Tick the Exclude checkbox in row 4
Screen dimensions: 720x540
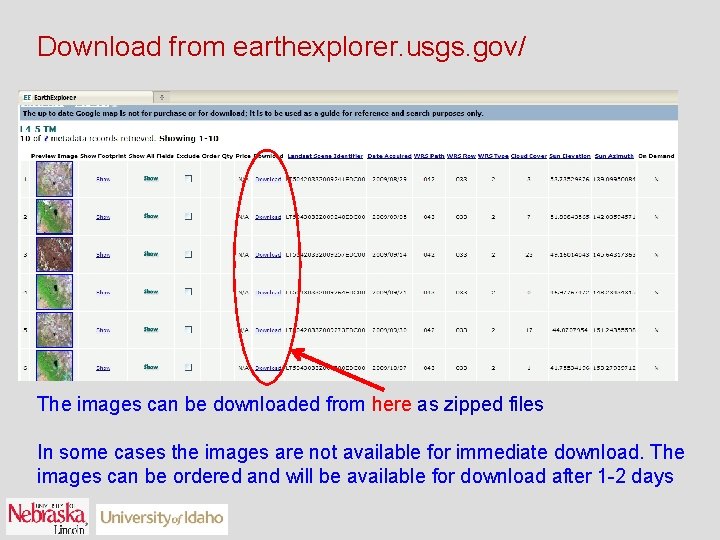pos(188,292)
